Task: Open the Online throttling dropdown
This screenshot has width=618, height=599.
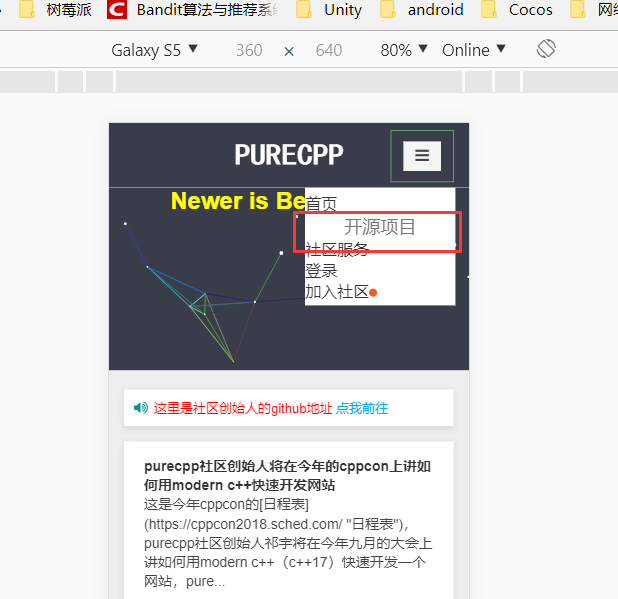Action: click(x=473, y=50)
